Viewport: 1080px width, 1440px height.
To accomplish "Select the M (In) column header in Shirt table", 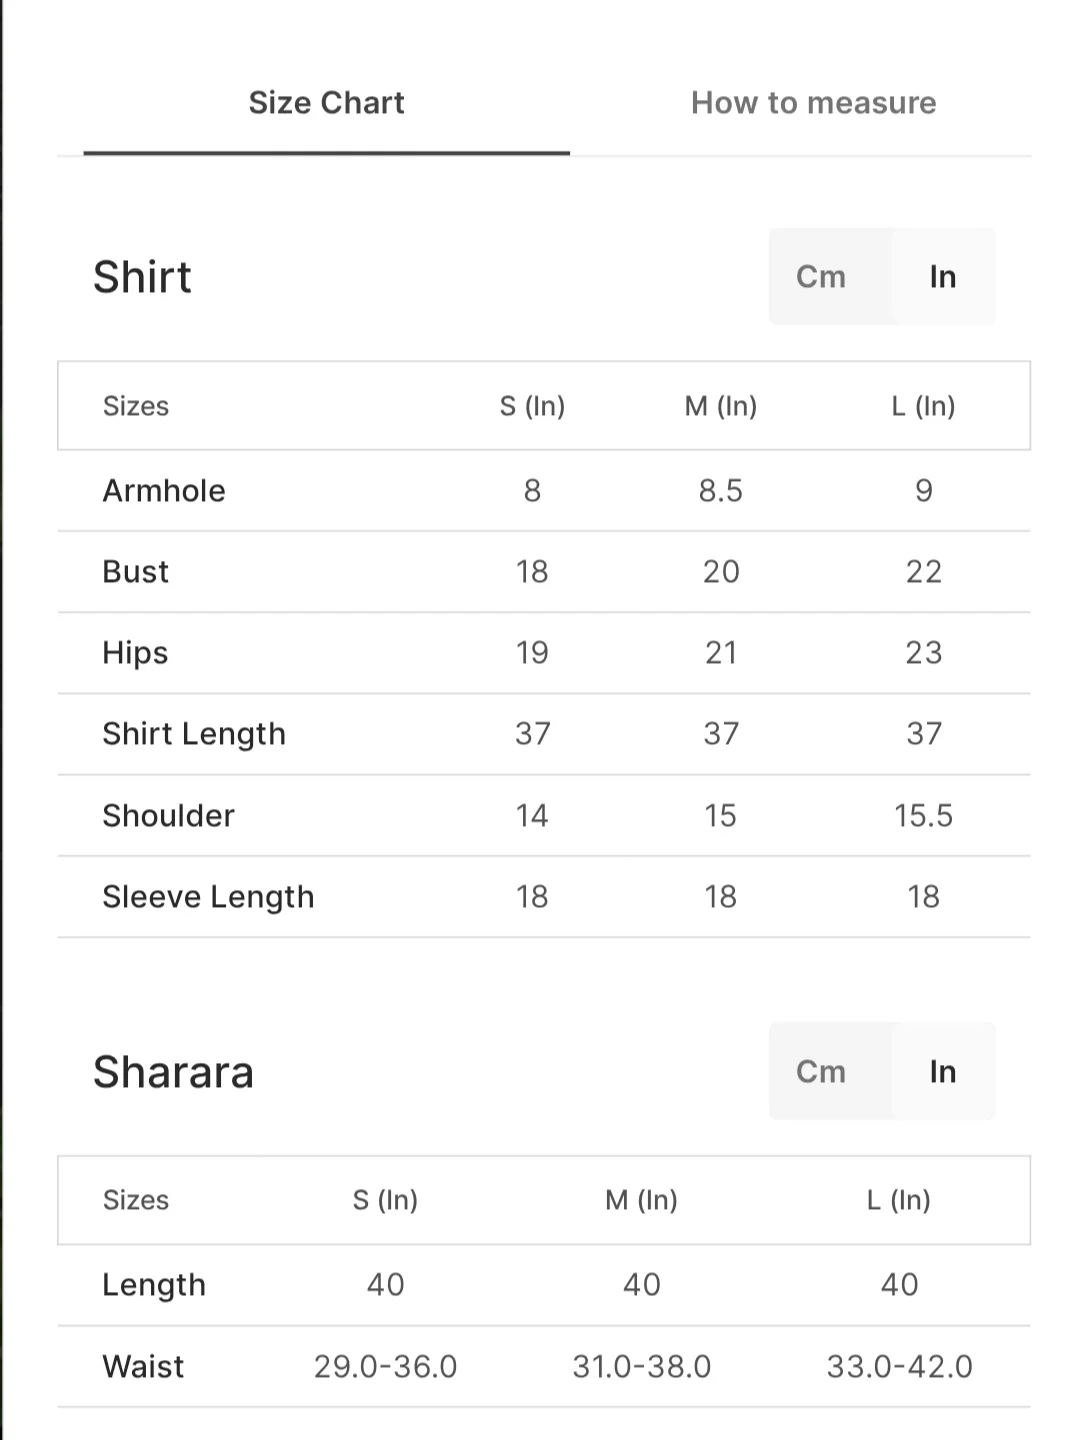I will 720,406.
